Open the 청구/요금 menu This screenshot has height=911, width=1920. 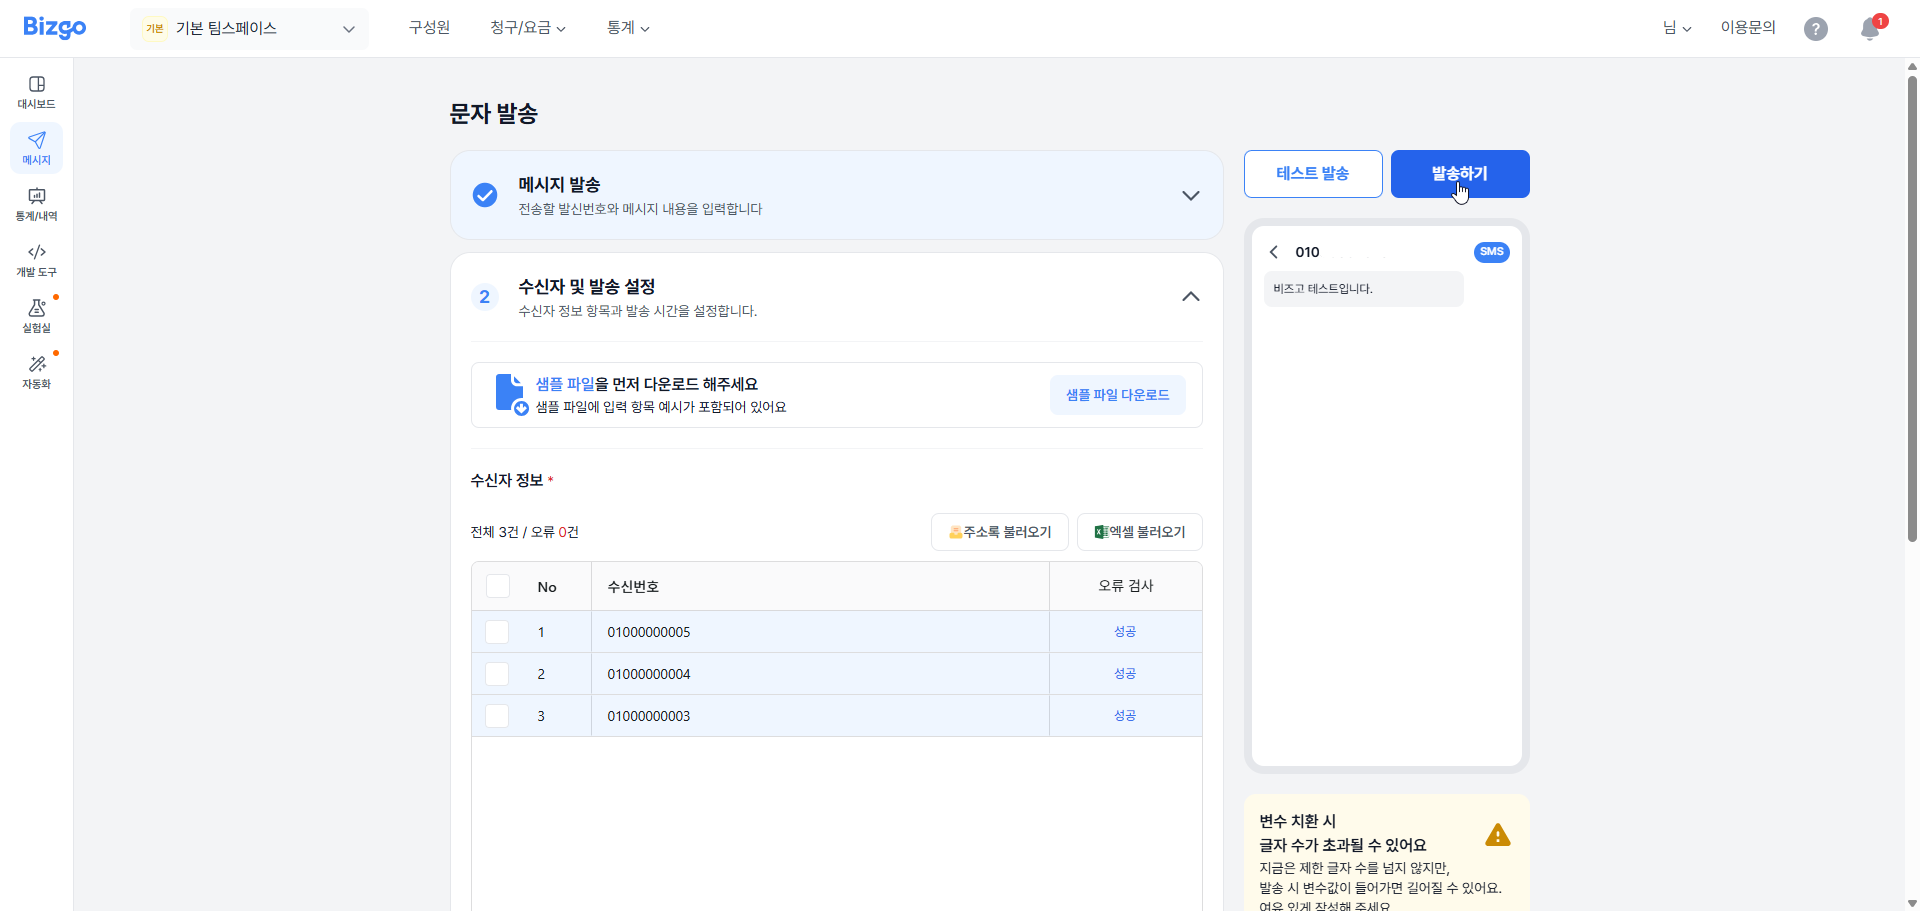(x=528, y=27)
